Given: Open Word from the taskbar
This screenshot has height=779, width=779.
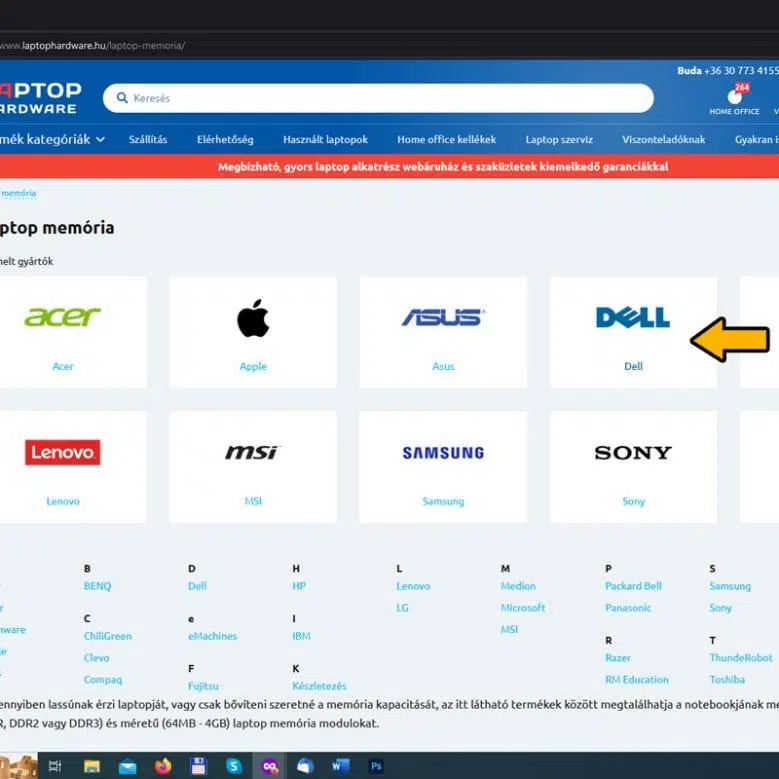Looking at the screenshot, I should [x=341, y=766].
